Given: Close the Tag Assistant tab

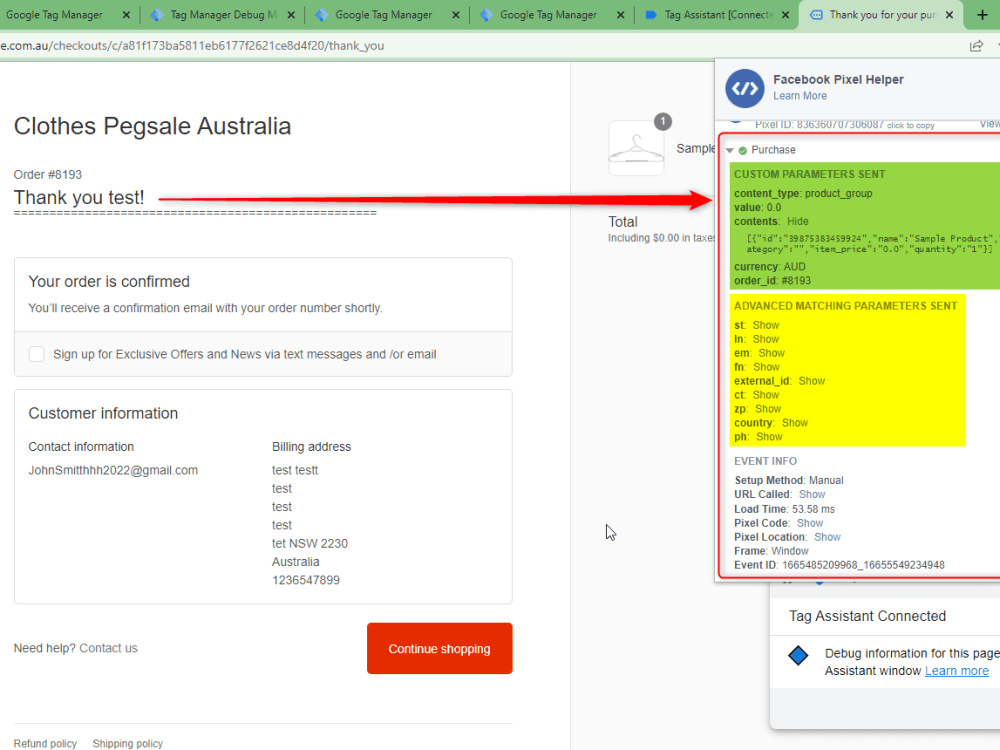Looking at the screenshot, I should [x=785, y=15].
